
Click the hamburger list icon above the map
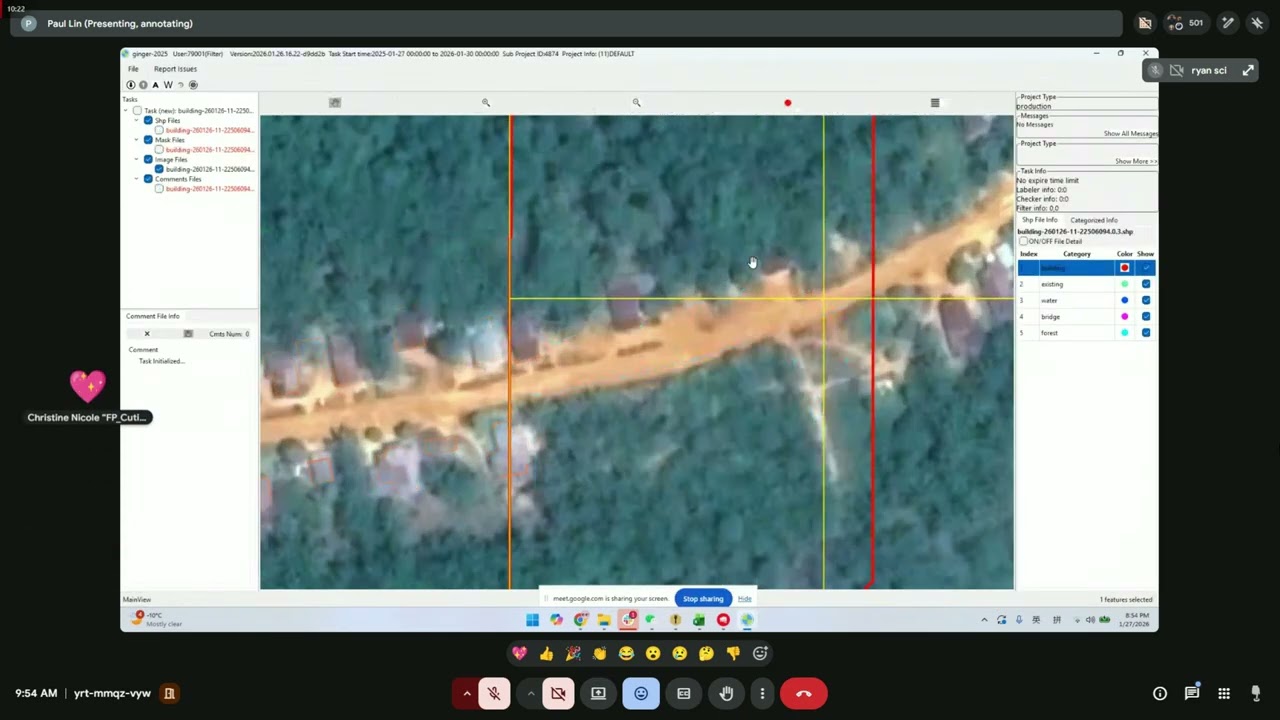click(x=935, y=103)
